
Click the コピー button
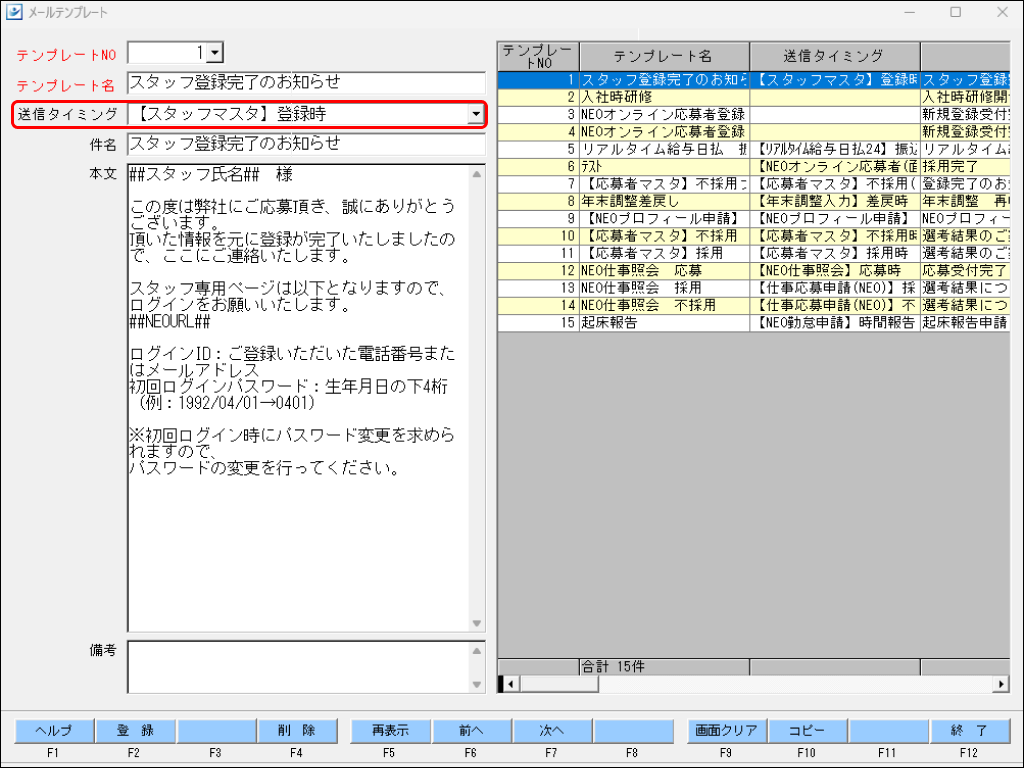808,731
